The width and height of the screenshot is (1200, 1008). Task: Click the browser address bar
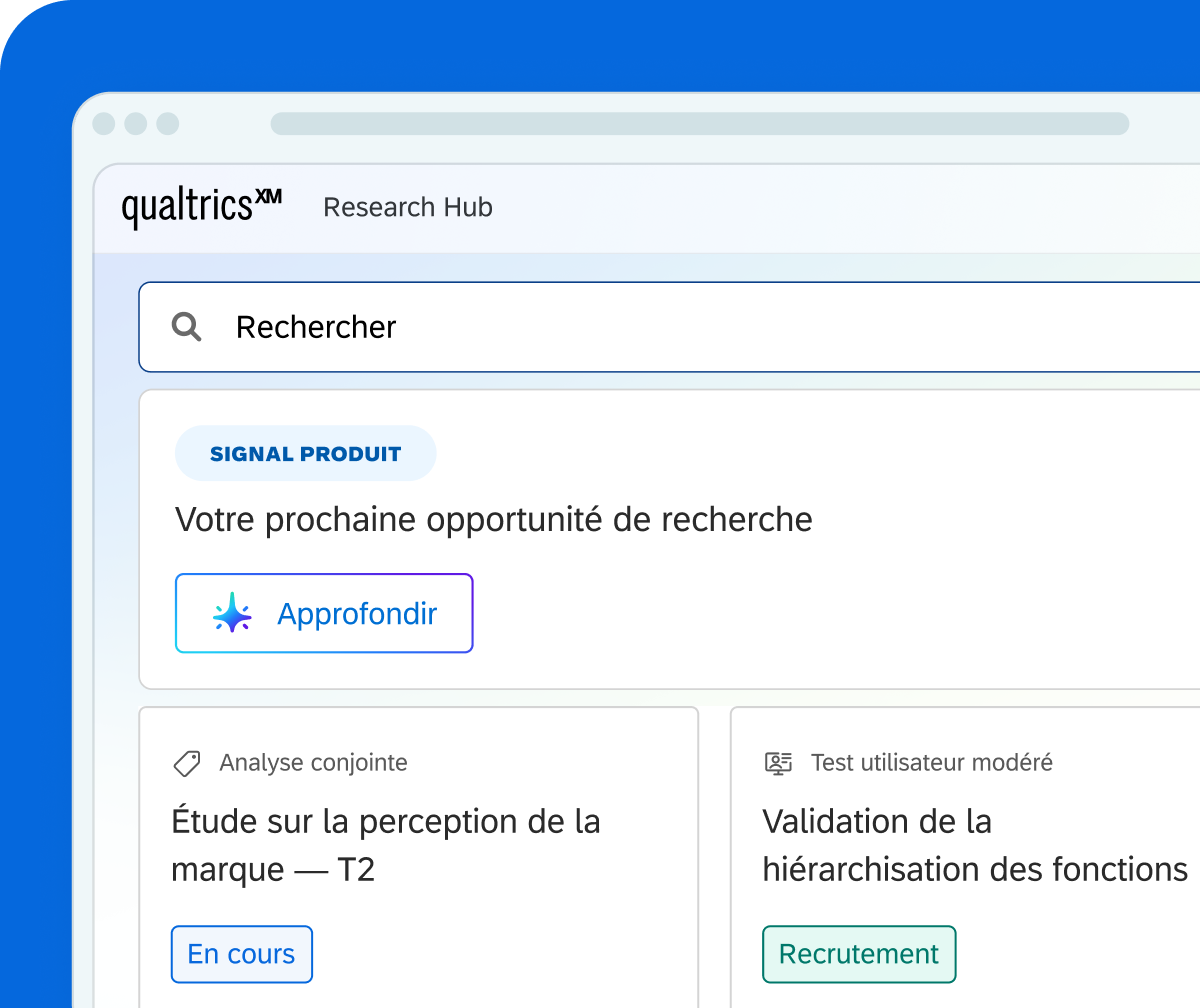(x=700, y=124)
